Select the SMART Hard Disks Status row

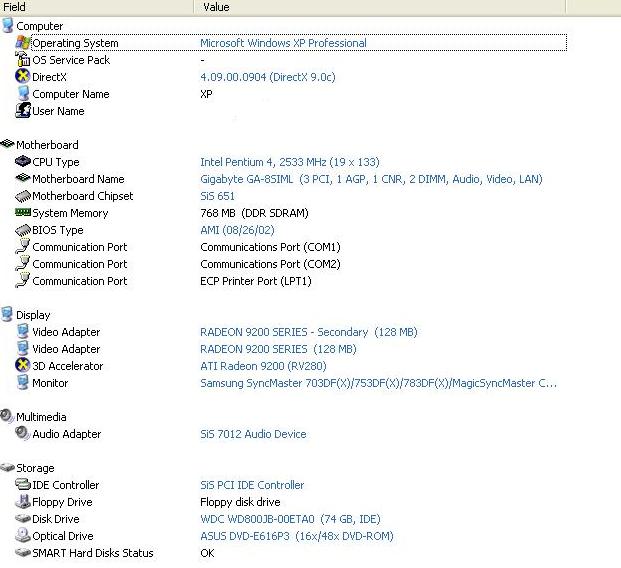92,553
